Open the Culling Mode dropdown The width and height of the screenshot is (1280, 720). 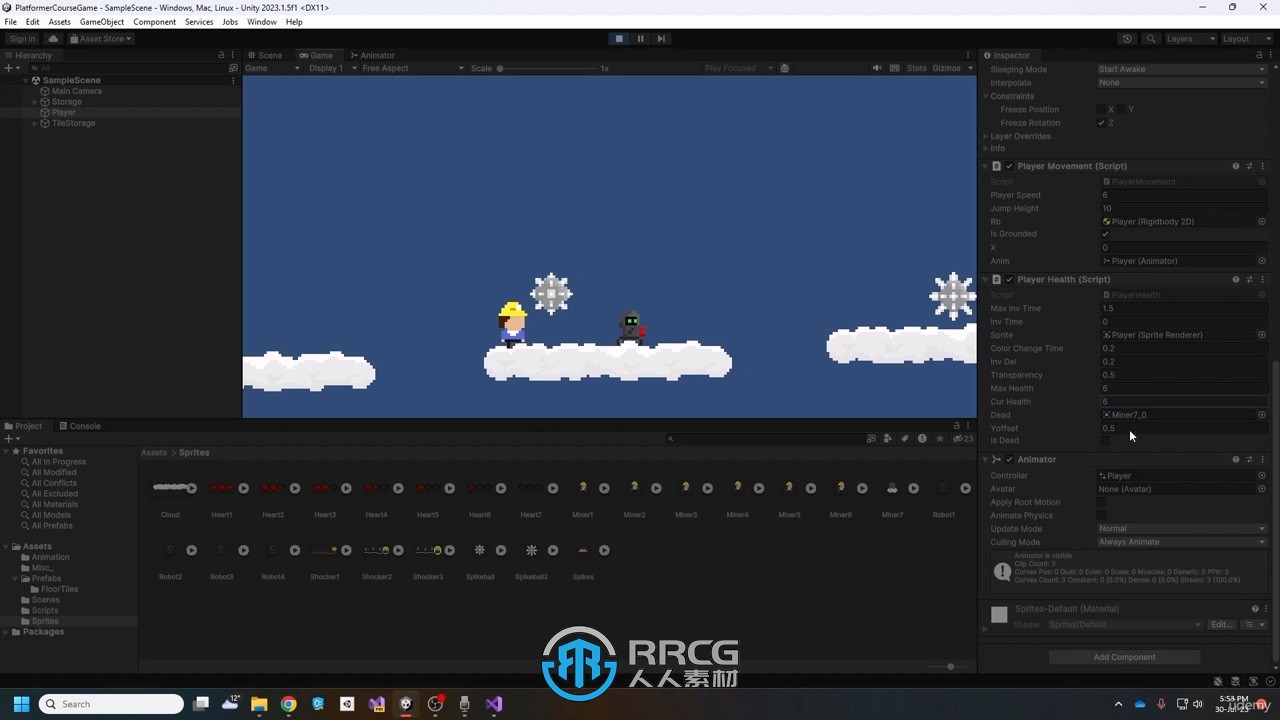pyautogui.click(x=1181, y=542)
